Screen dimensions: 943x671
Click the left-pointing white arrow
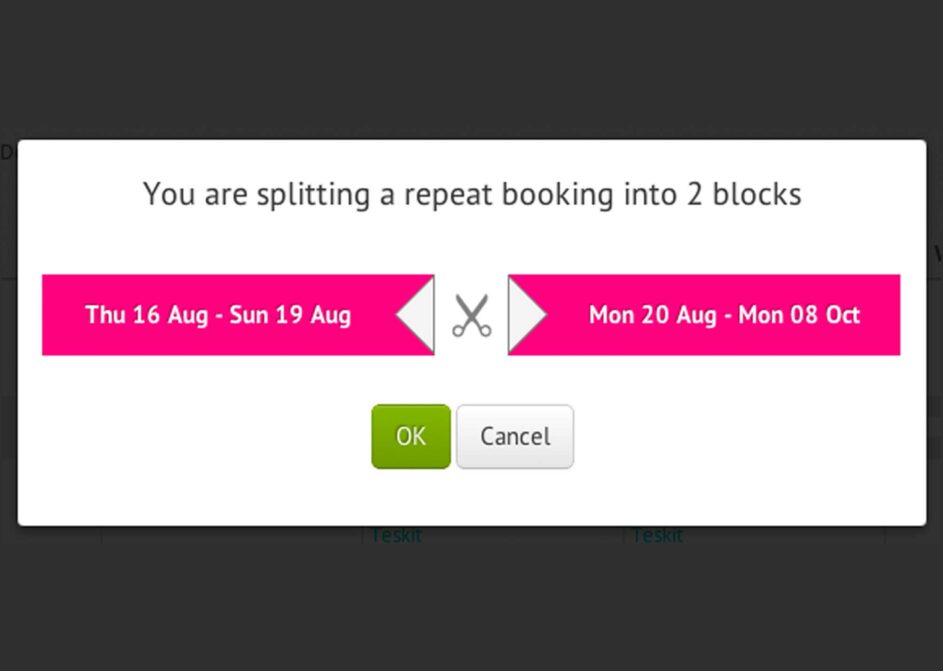click(x=415, y=314)
